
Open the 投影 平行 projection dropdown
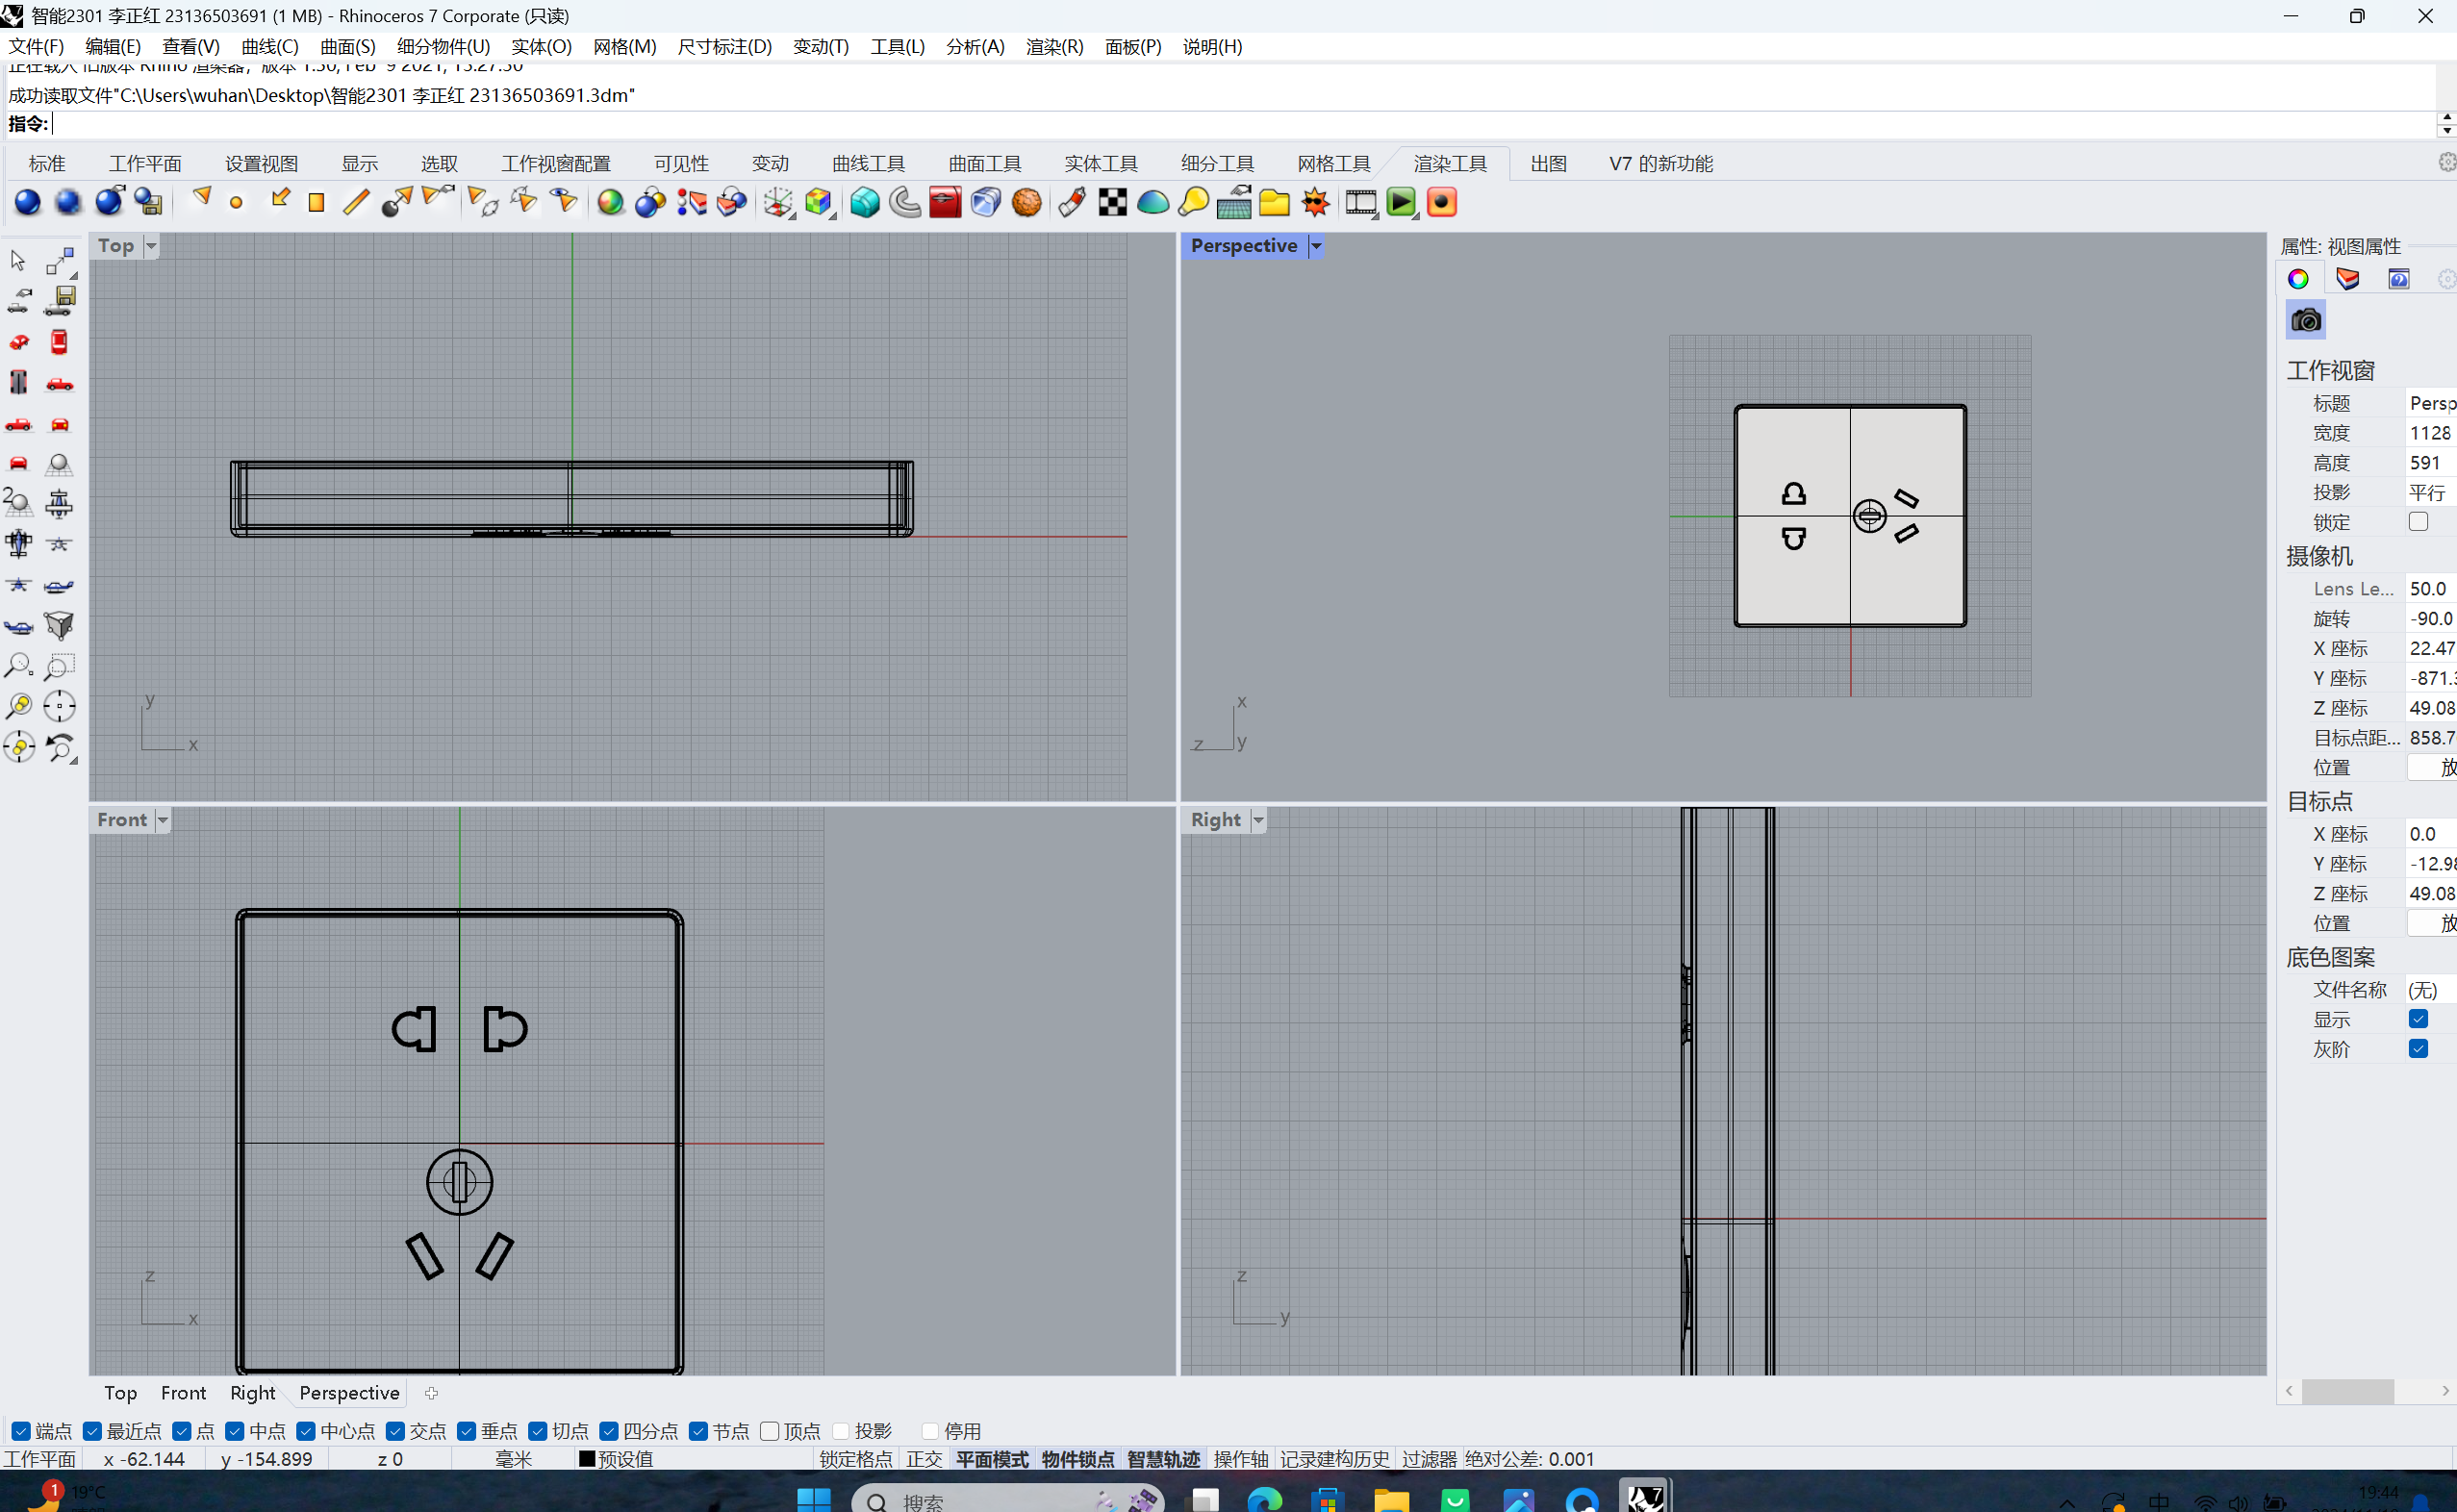tap(2430, 492)
